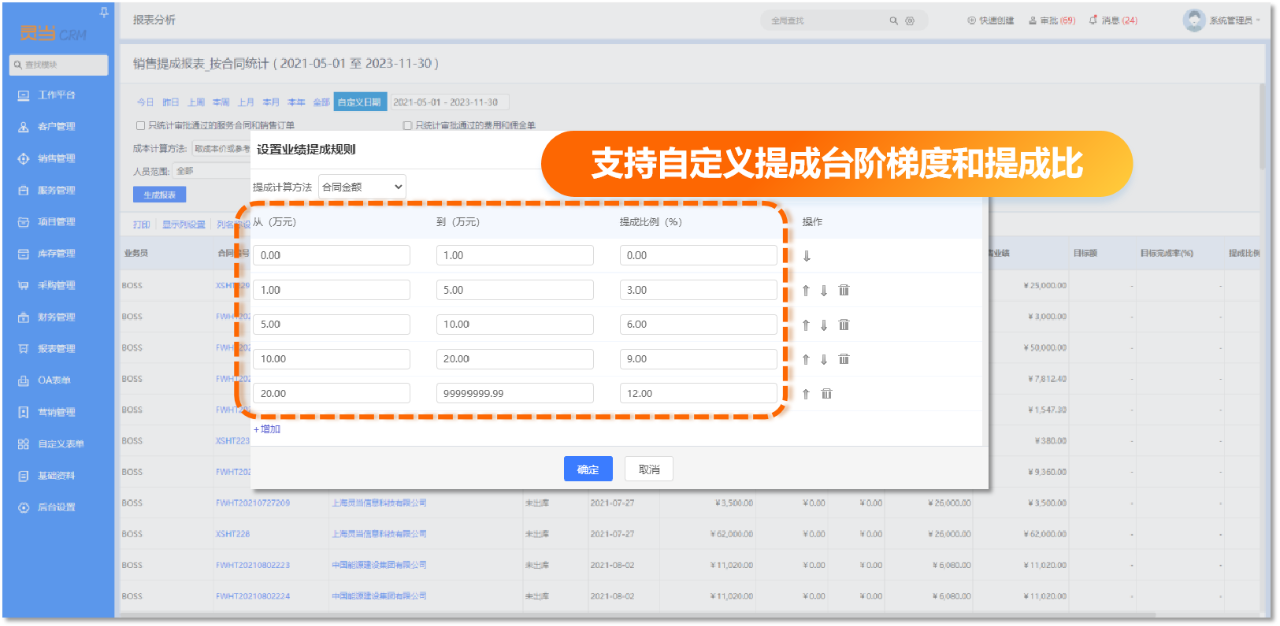The height and width of the screenshot is (626, 1280).
Task: Click the 12.00 commission percentage field
Action: [698, 394]
